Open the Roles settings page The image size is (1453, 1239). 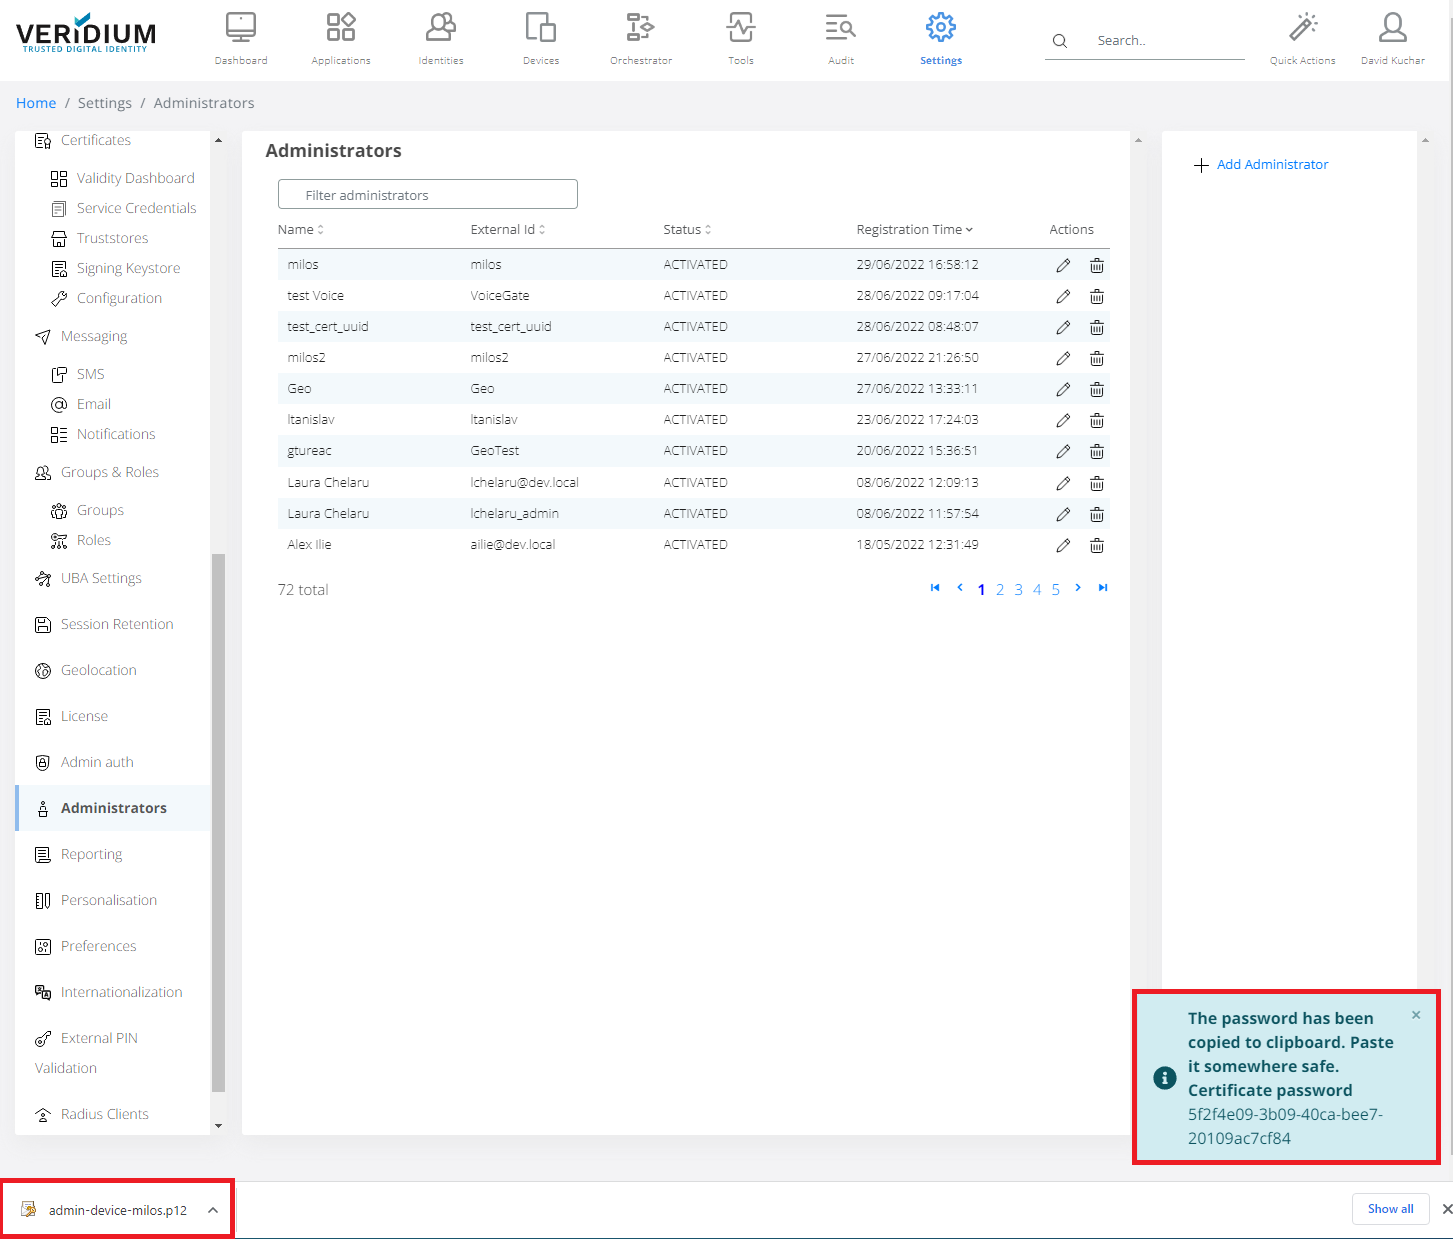[94, 540]
